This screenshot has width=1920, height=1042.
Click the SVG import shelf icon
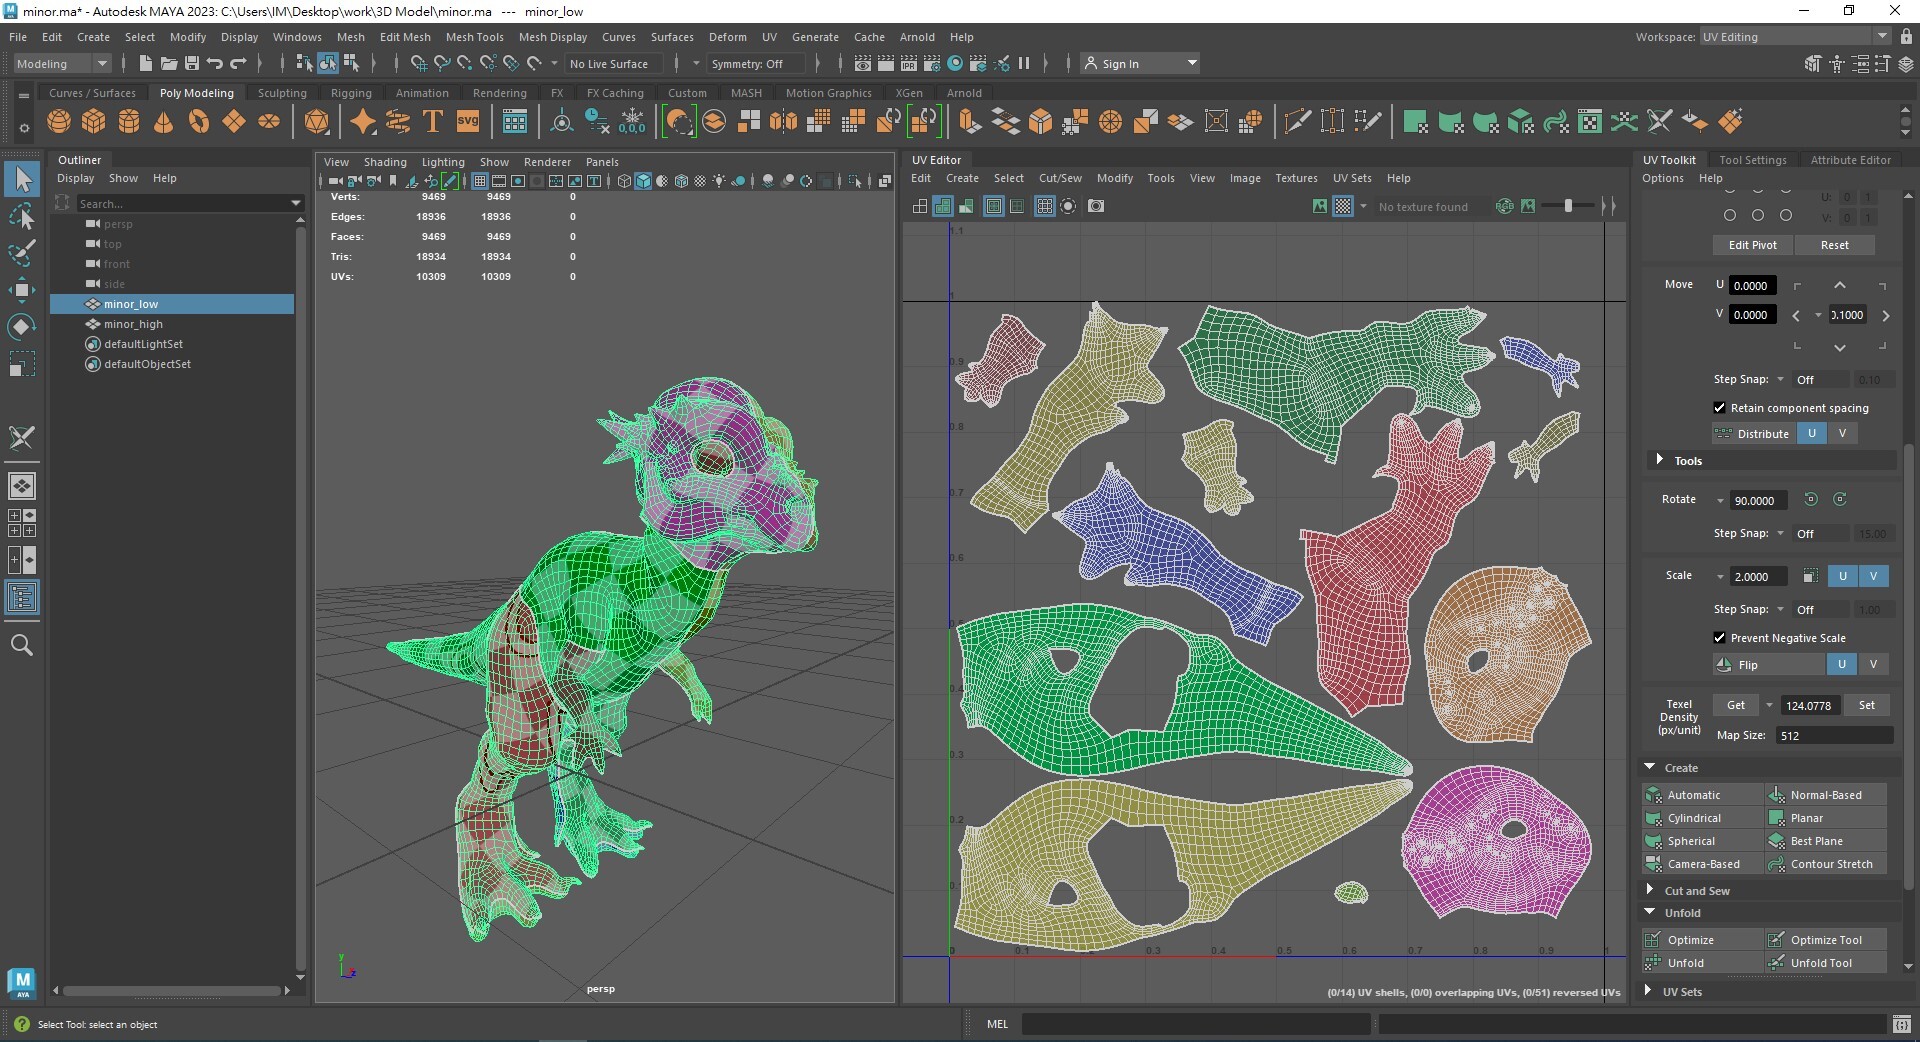click(468, 122)
